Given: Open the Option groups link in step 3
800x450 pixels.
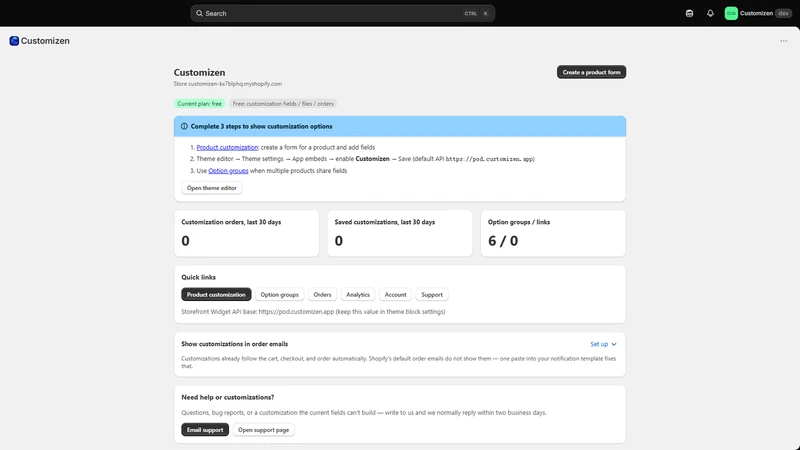Looking at the screenshot, I should tap(228, 170).
